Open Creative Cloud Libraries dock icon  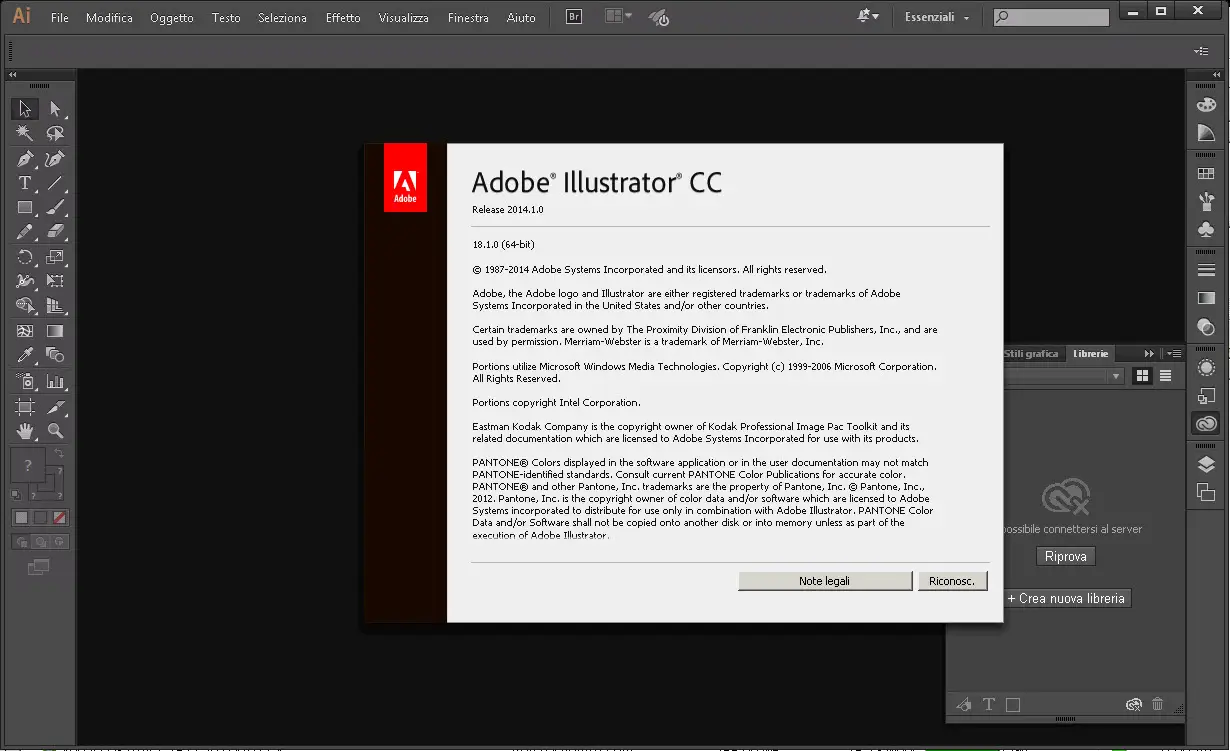click(x=1207, y=424)
